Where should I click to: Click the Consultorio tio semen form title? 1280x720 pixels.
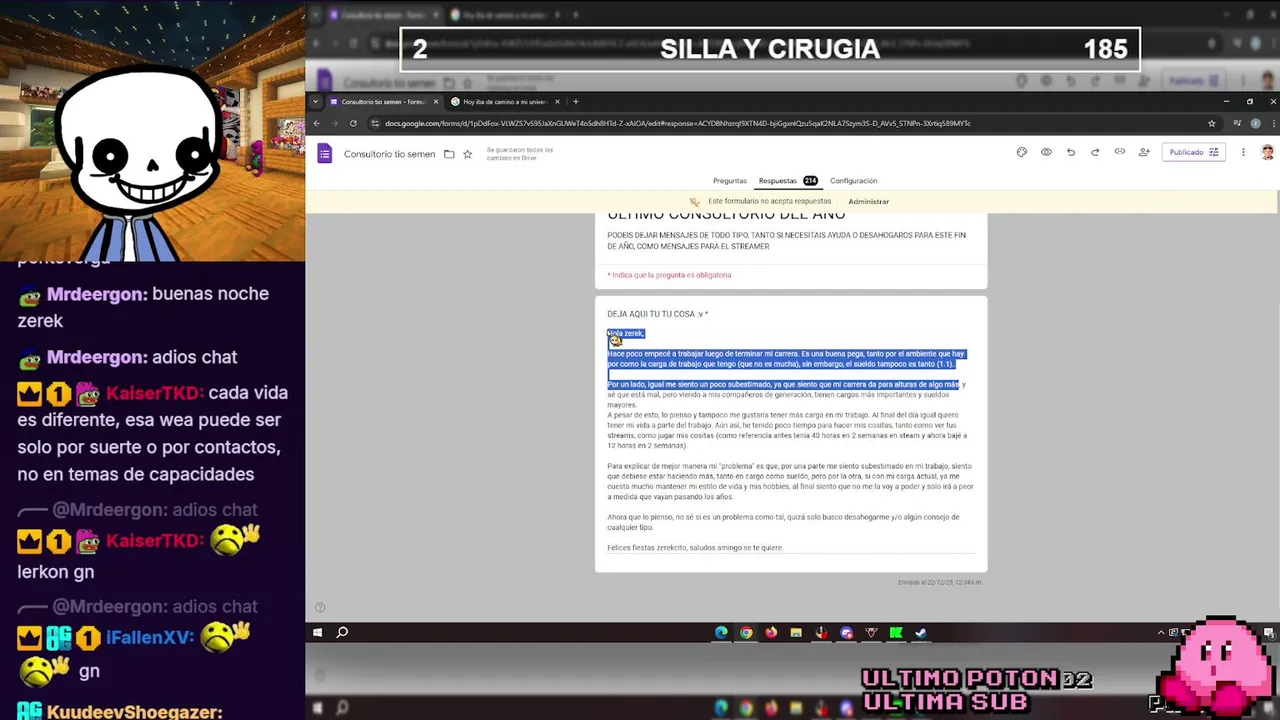(389, 154)
